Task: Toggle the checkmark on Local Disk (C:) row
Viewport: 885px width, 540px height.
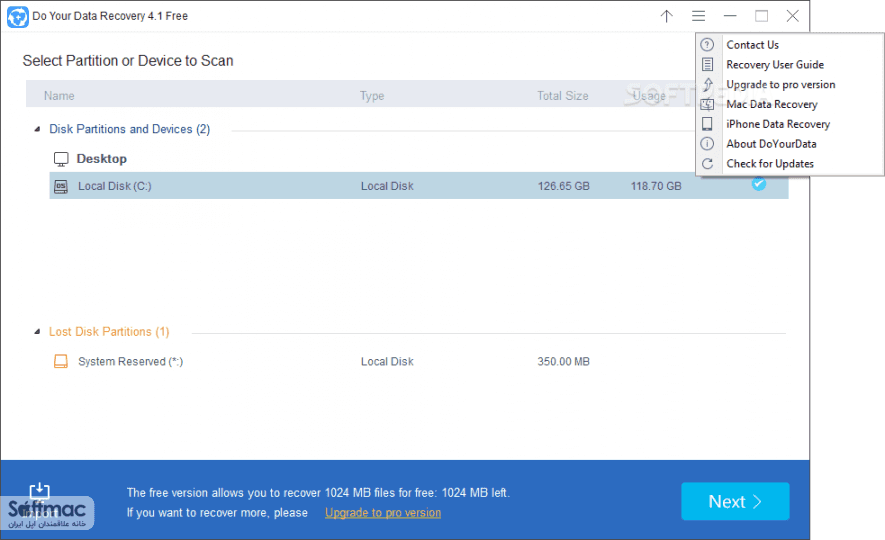Action: click(759, 184)
